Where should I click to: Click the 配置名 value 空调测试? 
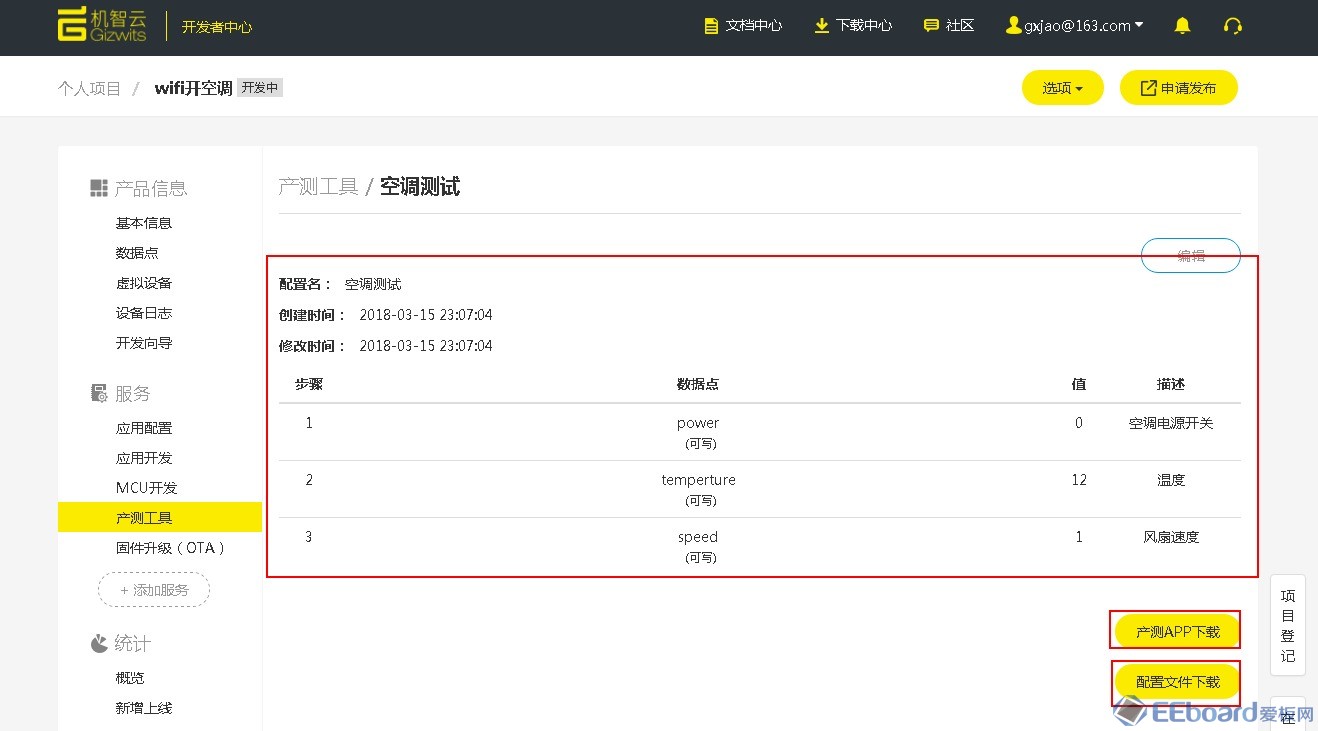(x=373, y=284)
